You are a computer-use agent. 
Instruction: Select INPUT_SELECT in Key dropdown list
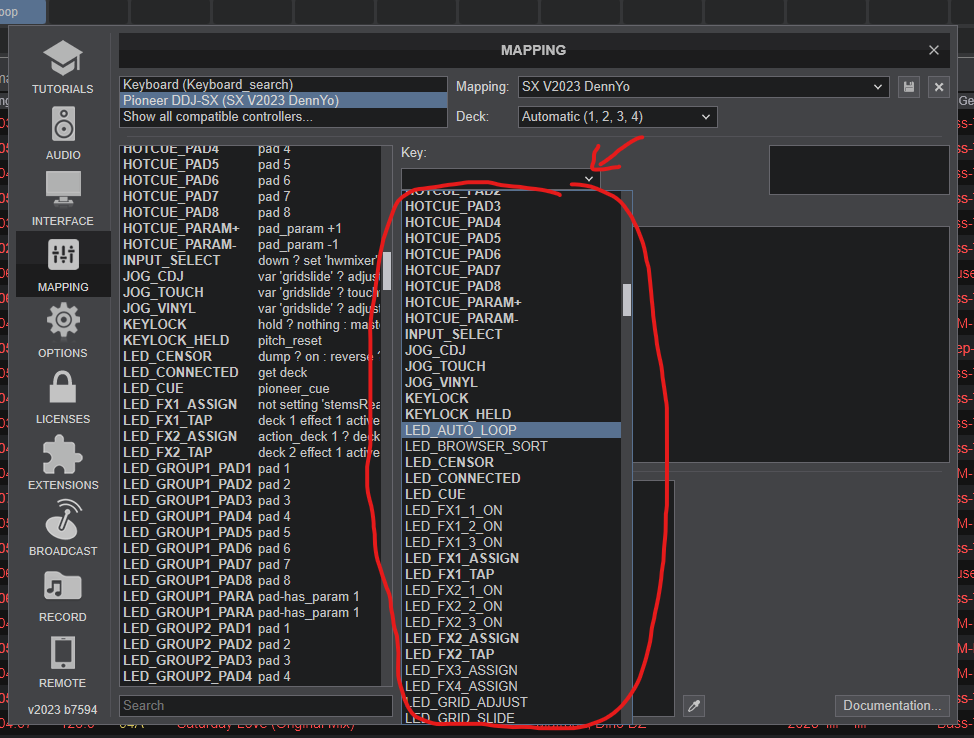click(x=511, y=334)
